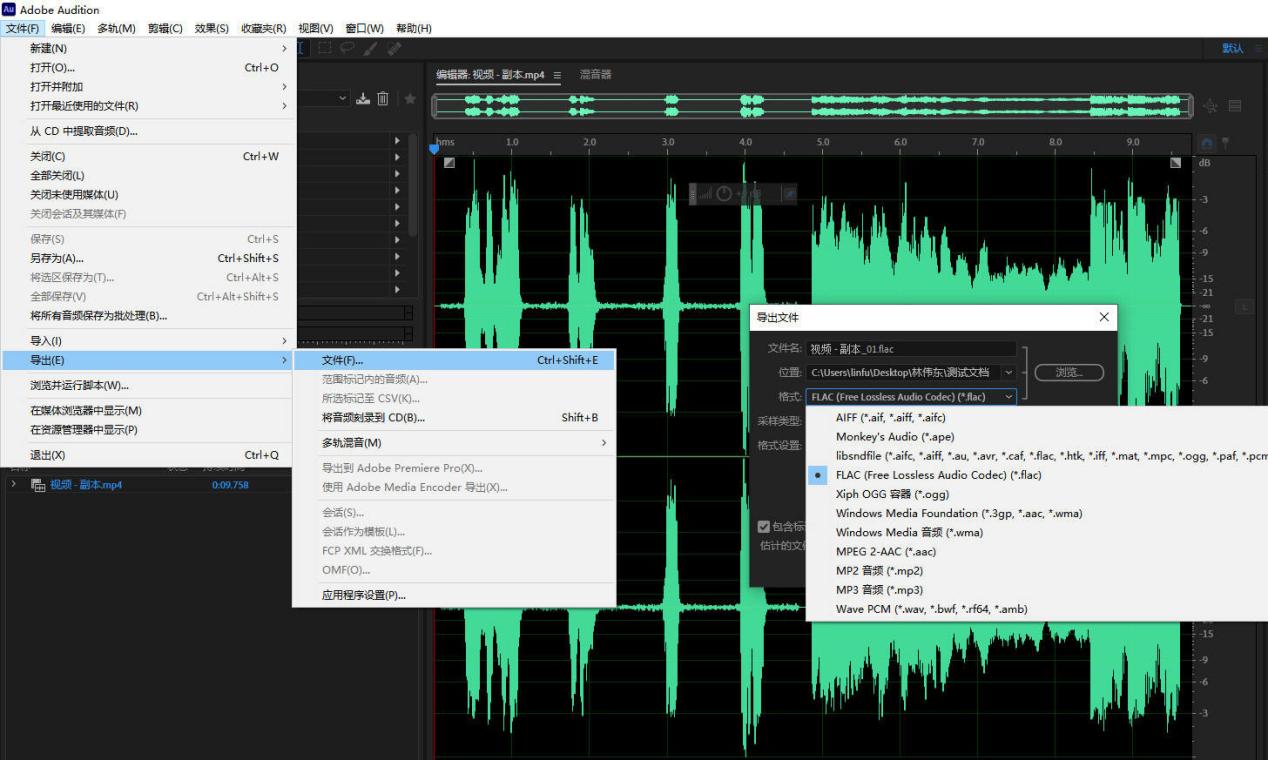Choose 导出(E) in File menu
The height and width of the screenshot is (760, 1268).
pyautogui.click(x=148, y=360)
